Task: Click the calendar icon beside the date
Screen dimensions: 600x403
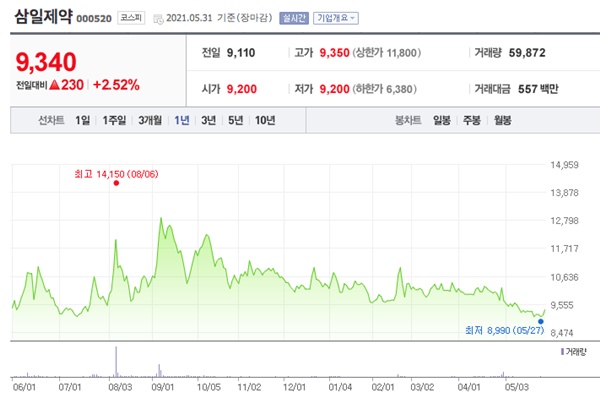Action: pyautogui.click(x=158, y=19)
